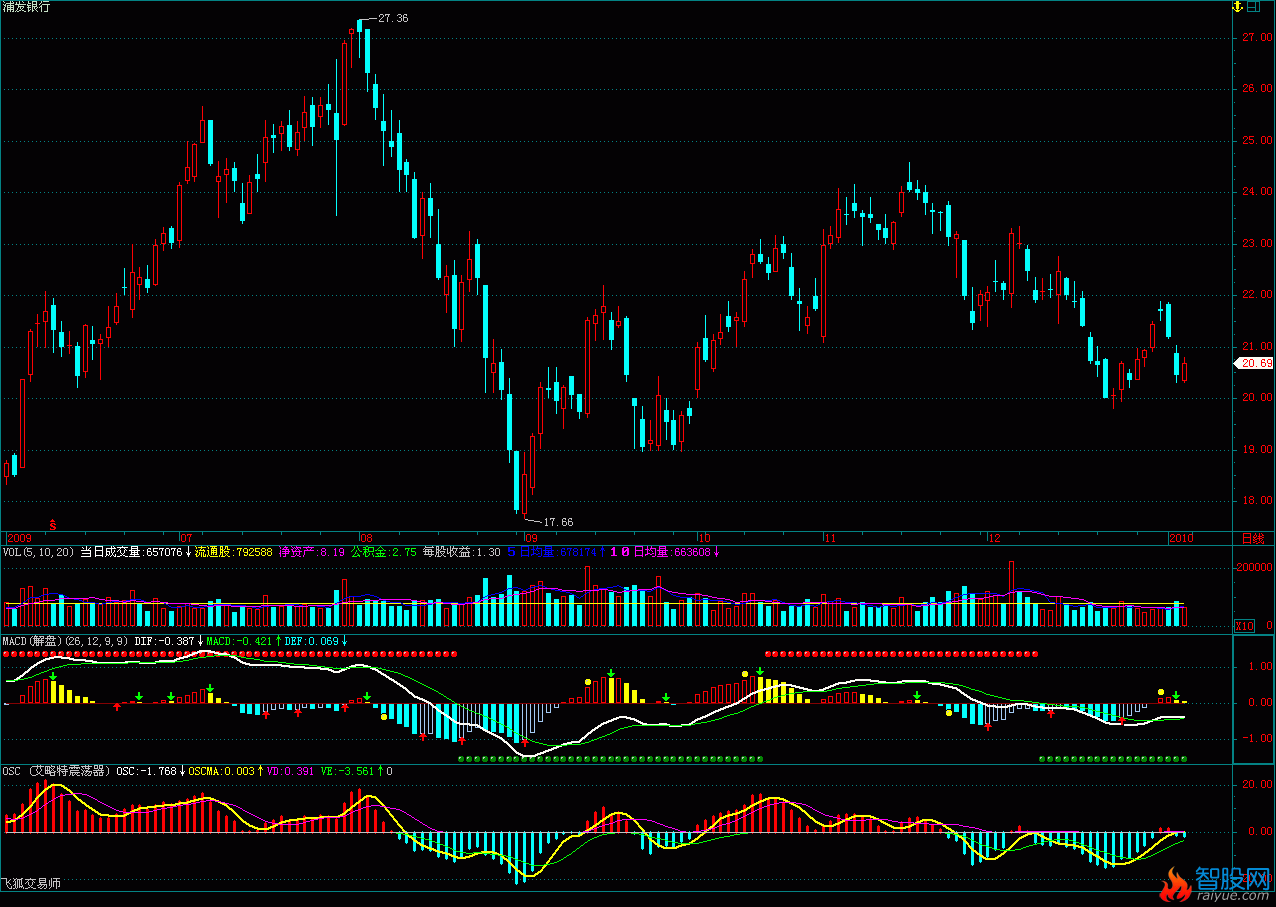Click the yellow anchor icon at top right
1276x907 pixels.
(x=1237, y=7)
